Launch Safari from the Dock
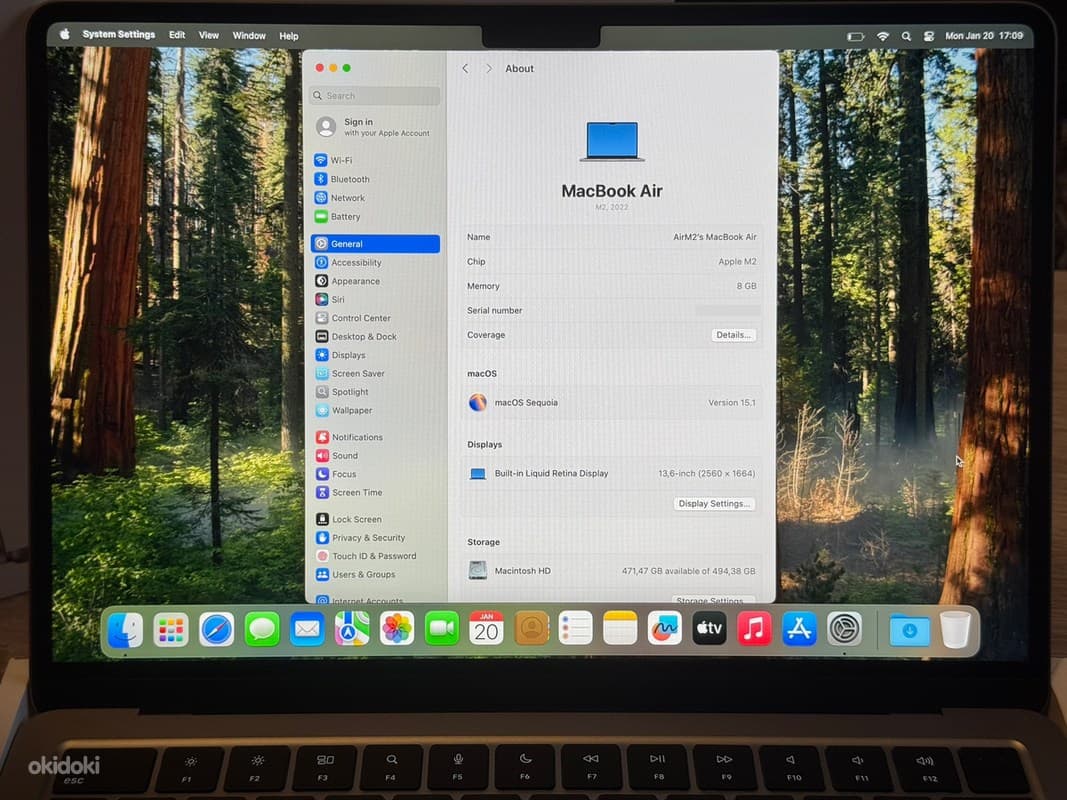 [216, 629]
